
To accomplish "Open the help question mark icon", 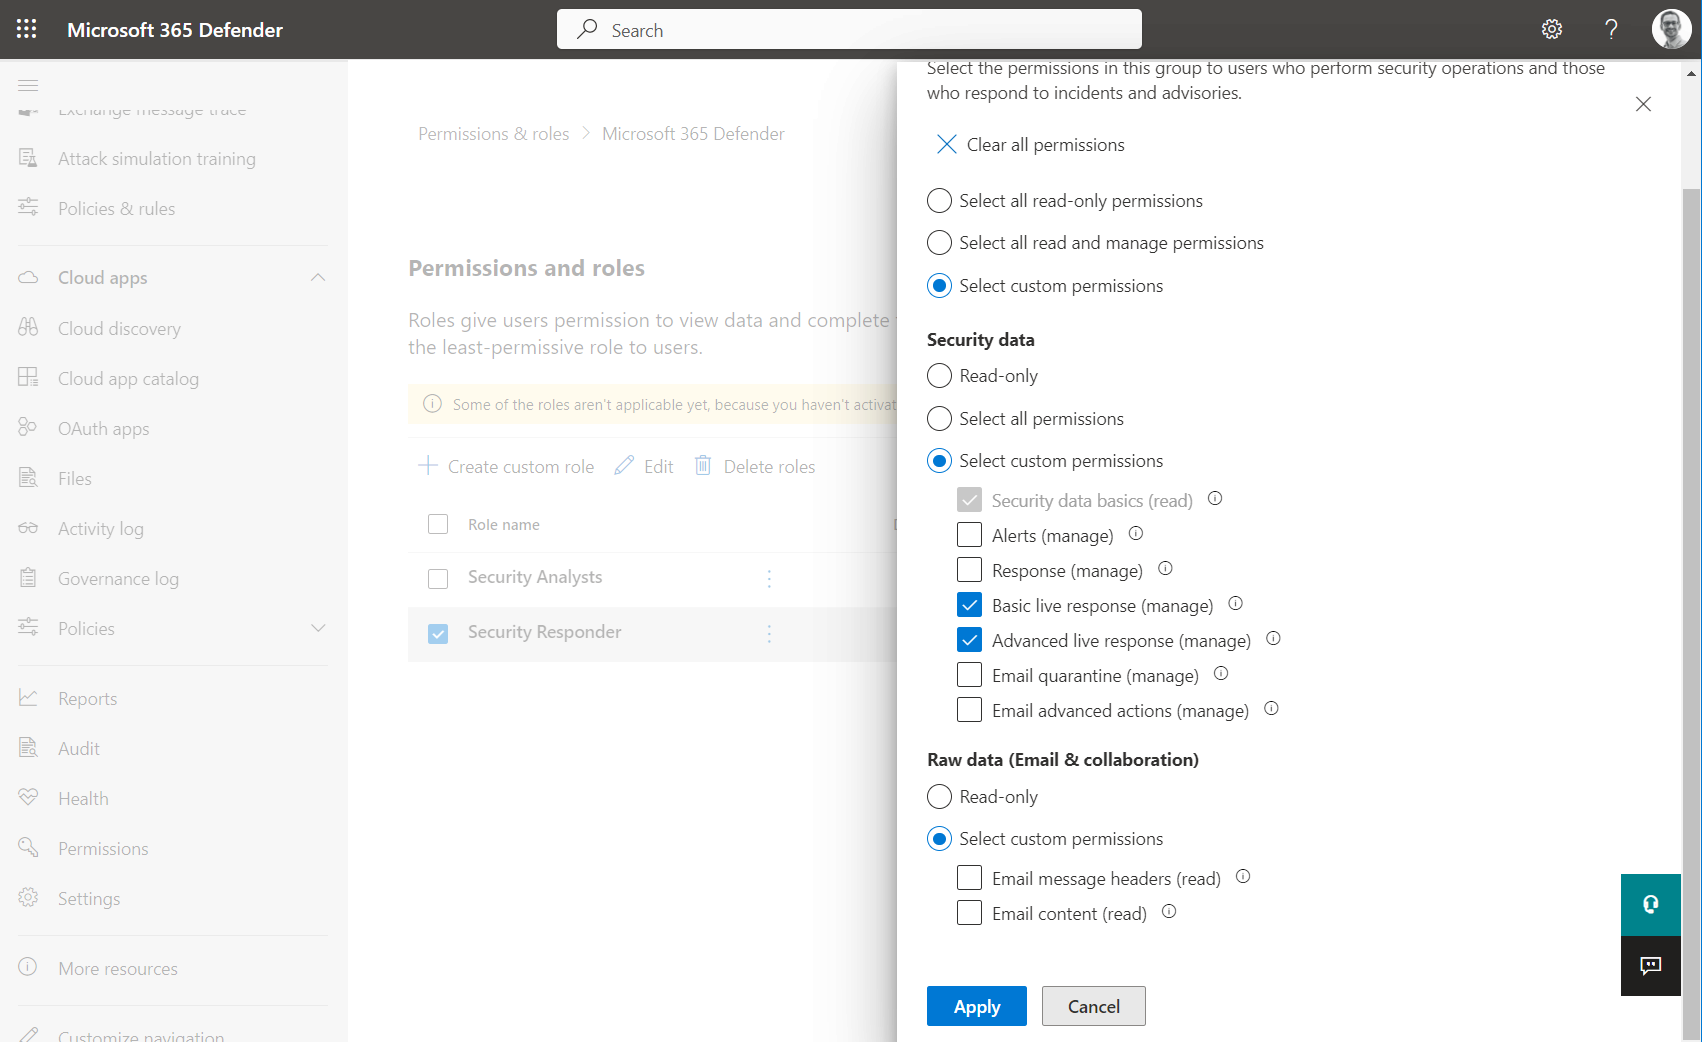I will pos(1611,29).
